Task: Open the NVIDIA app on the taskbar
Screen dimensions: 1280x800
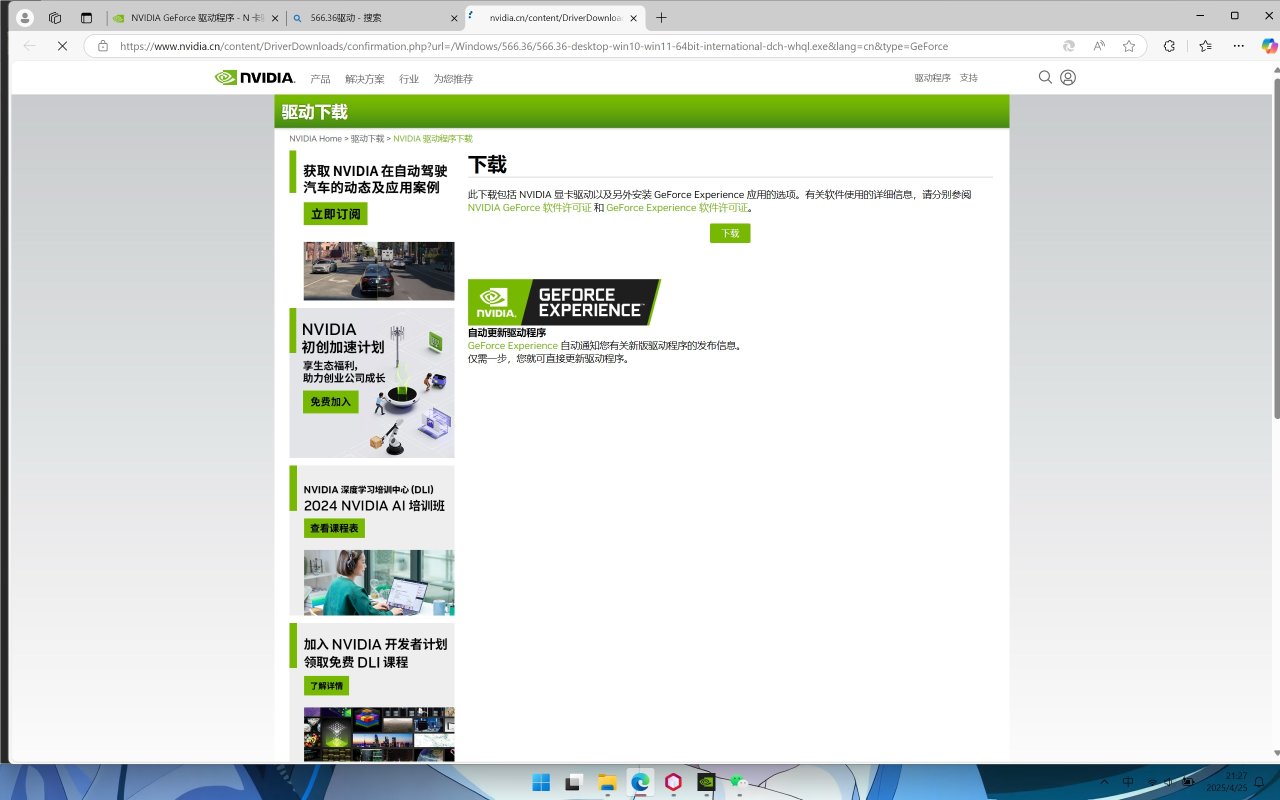Action: pos(706,782)
